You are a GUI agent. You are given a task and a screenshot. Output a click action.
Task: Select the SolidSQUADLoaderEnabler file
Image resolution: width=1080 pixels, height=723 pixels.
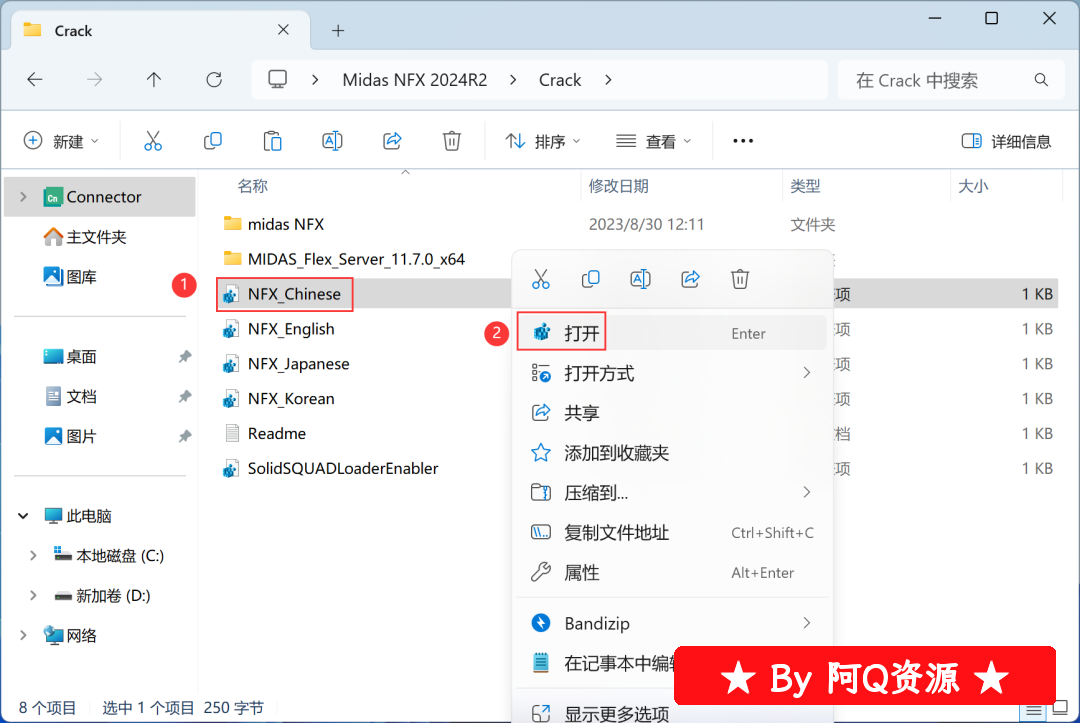331,468
